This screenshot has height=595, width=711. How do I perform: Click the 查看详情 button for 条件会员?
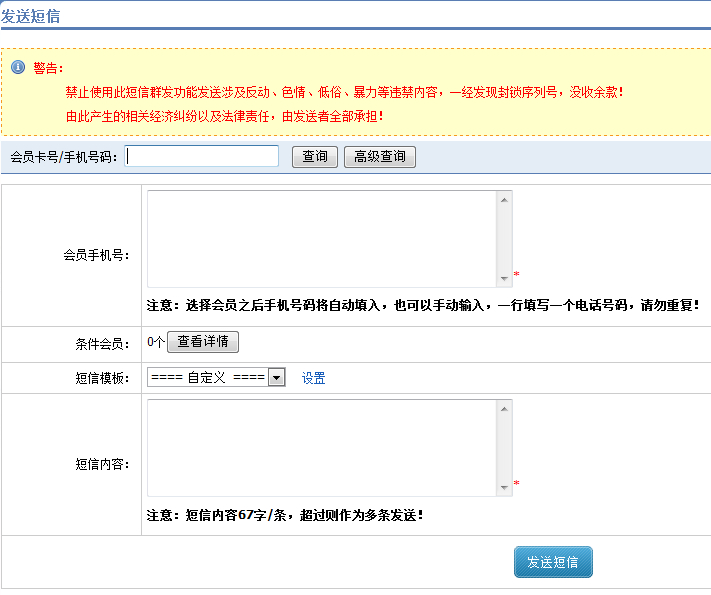(x=203, y=342)
